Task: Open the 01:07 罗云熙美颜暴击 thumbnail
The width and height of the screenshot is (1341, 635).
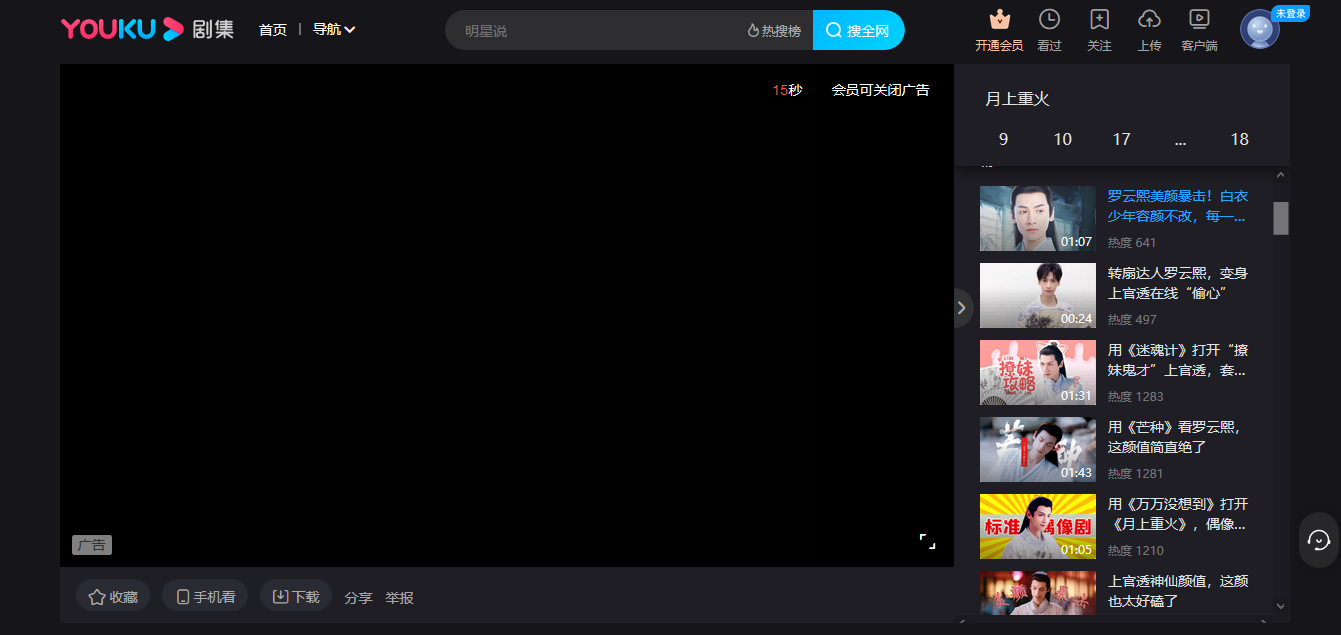Action: coord(1038,218)
